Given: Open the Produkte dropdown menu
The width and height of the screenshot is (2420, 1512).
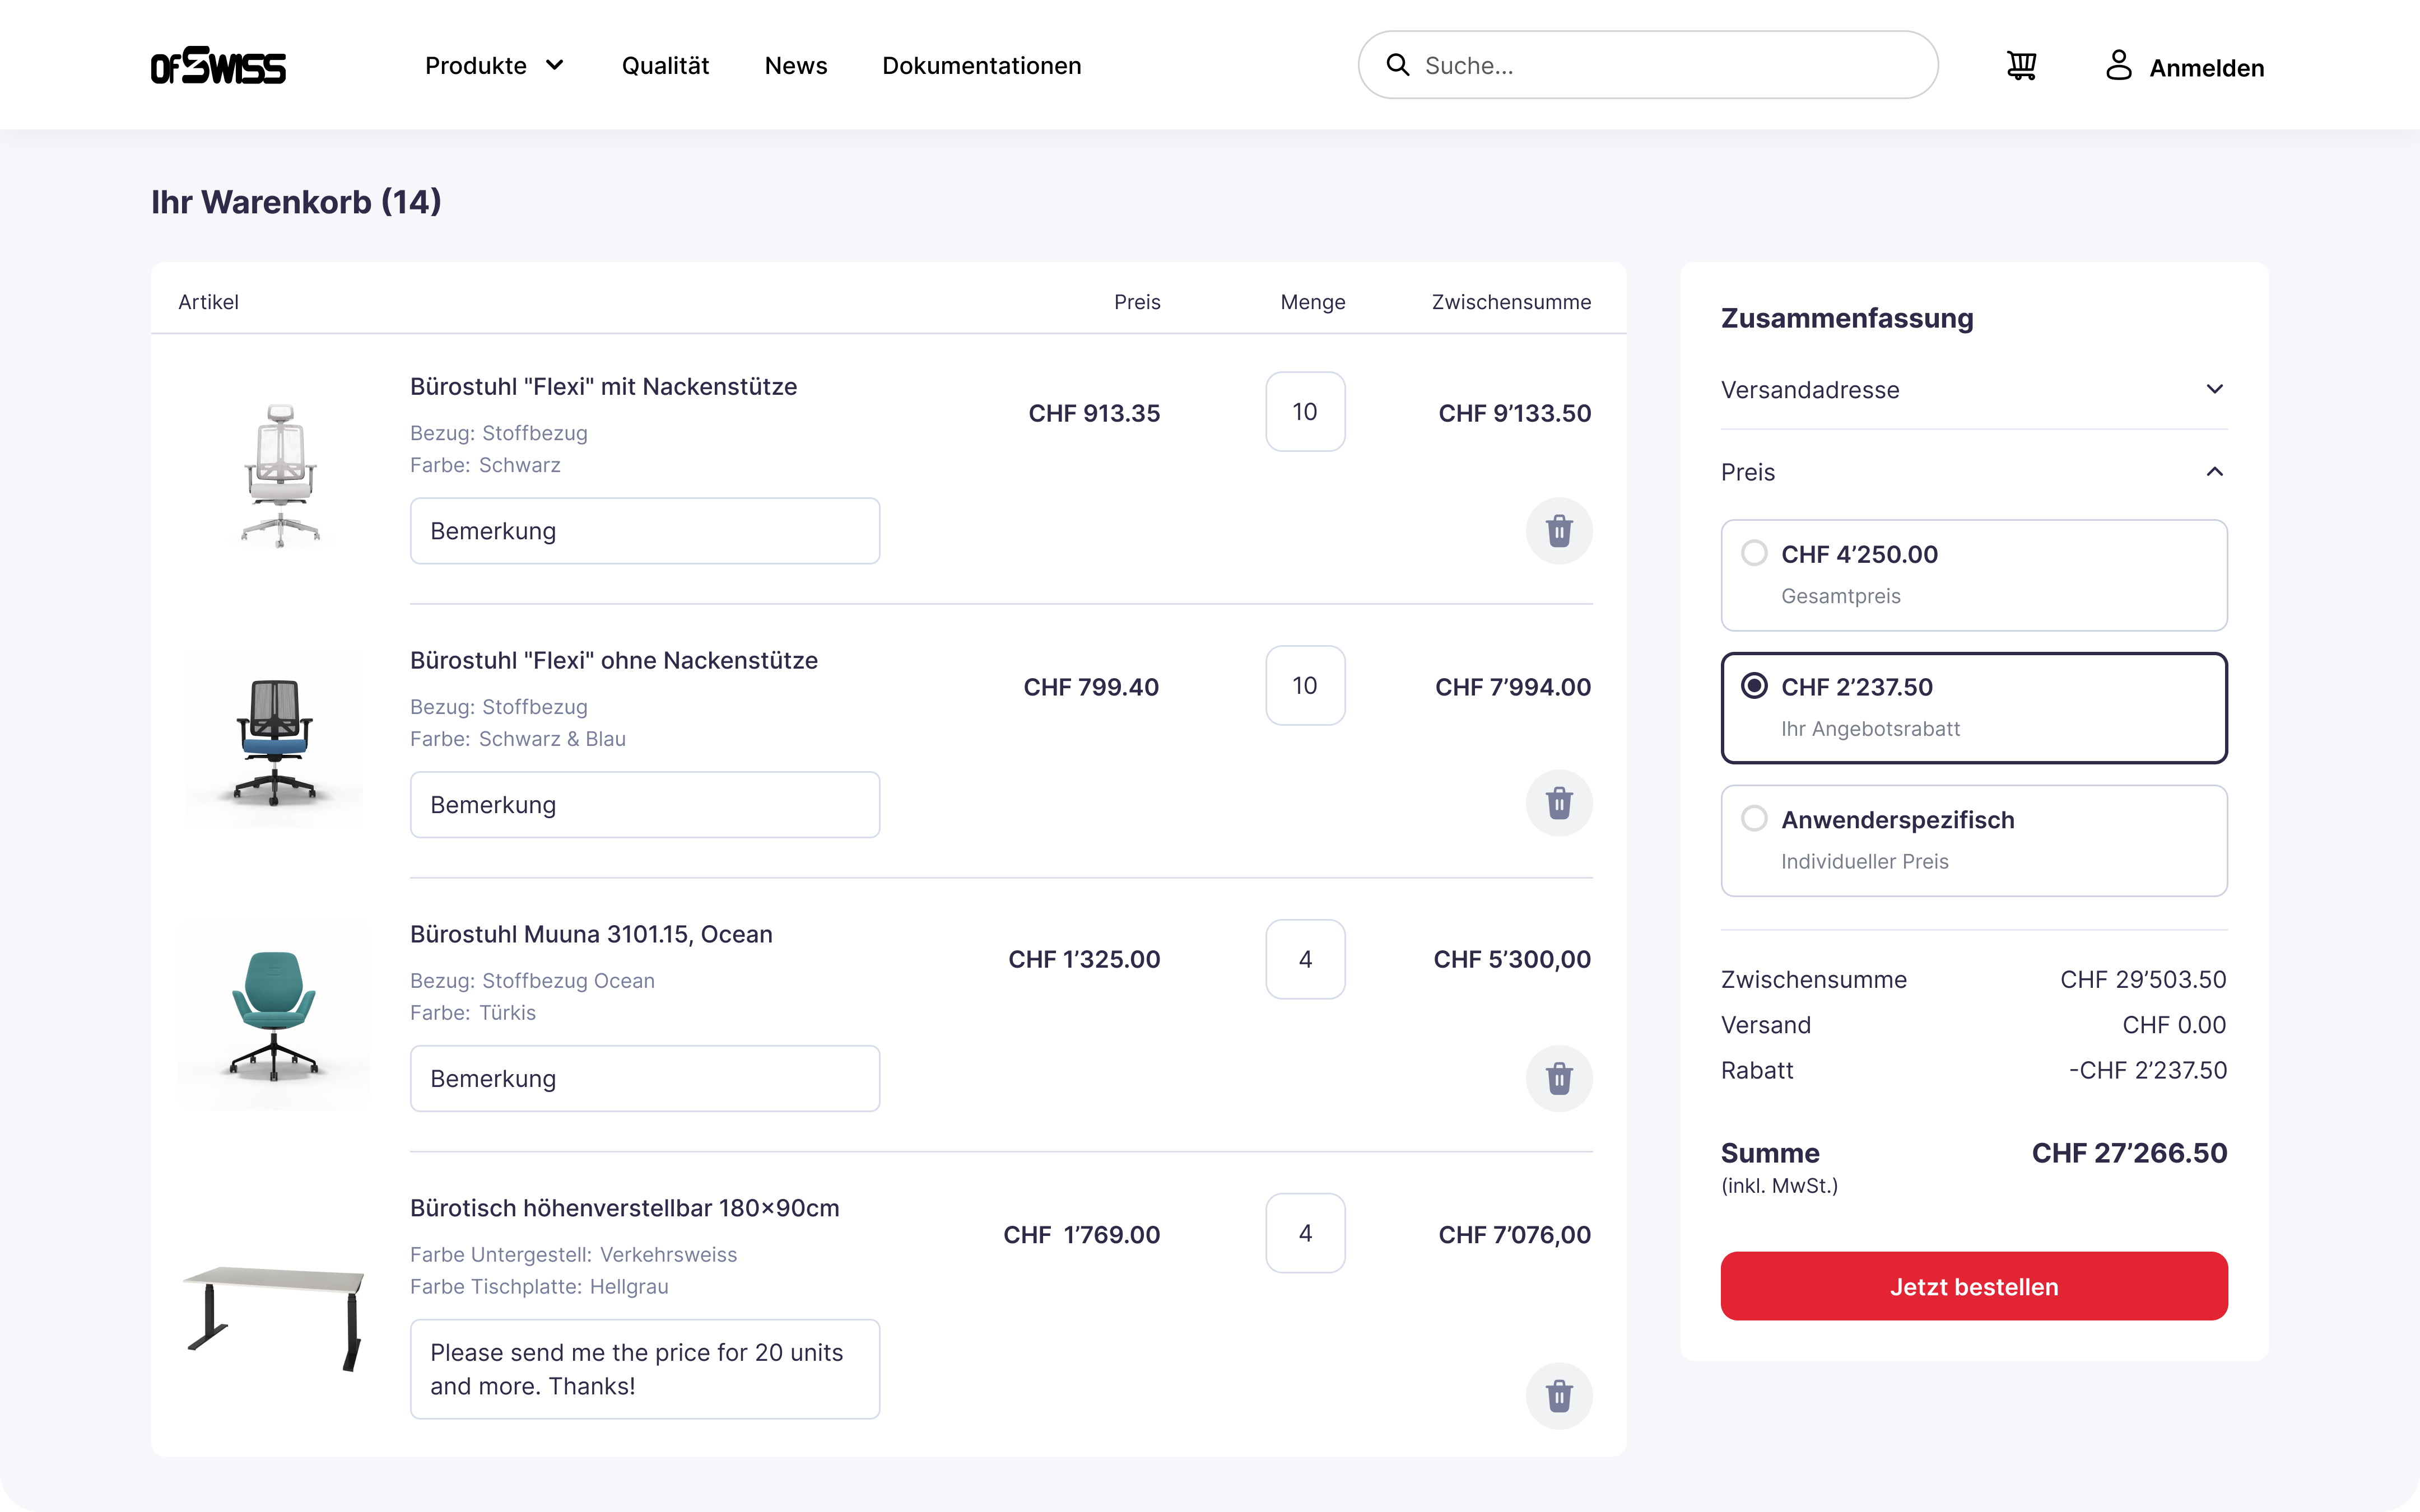Looking at the screenshot, I should click(495, 66).
